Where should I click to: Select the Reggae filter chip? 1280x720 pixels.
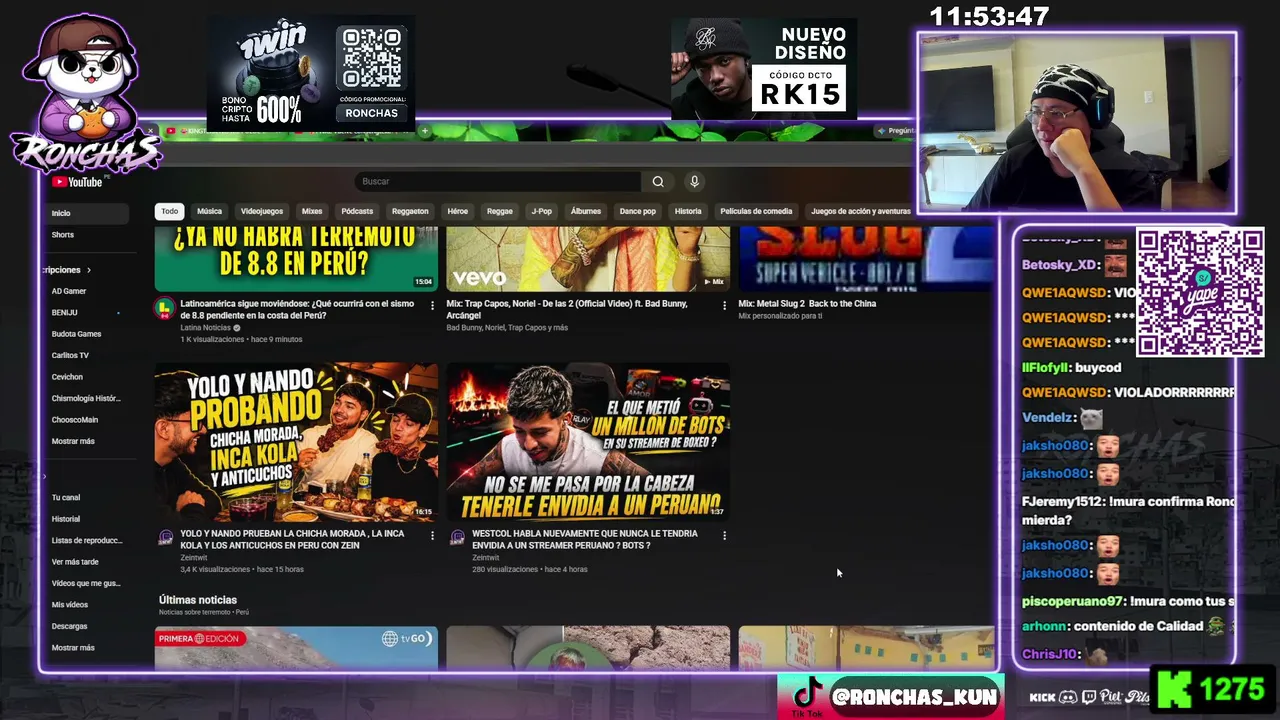pyautogui.click(x=500, y=211)
